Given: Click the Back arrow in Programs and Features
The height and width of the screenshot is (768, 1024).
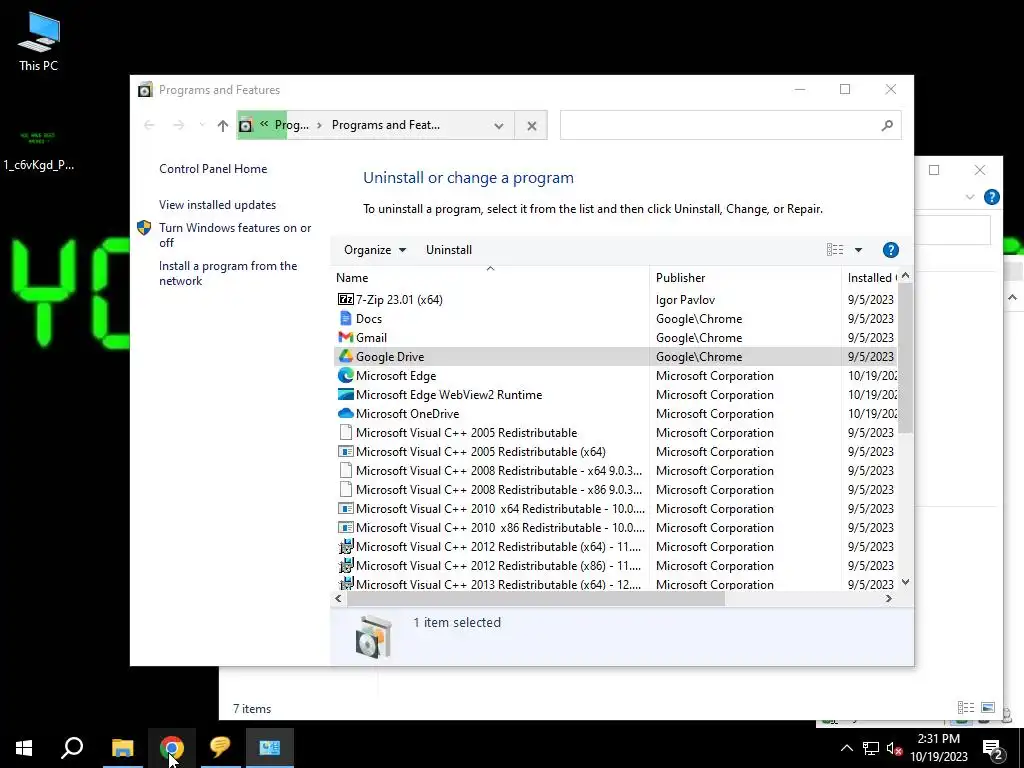Looking at the screenshot, I should click(x=149, y=125).
